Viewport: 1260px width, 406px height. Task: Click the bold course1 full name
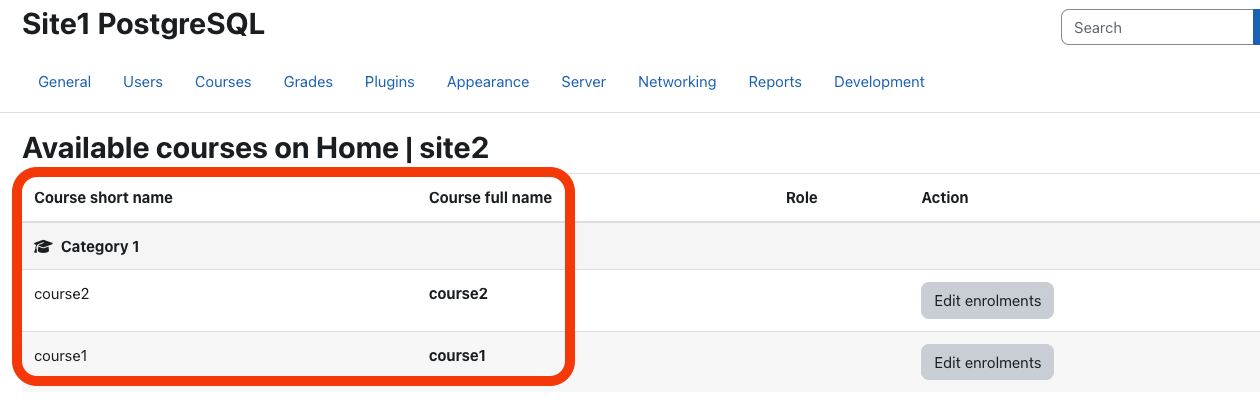click(457, 355)
